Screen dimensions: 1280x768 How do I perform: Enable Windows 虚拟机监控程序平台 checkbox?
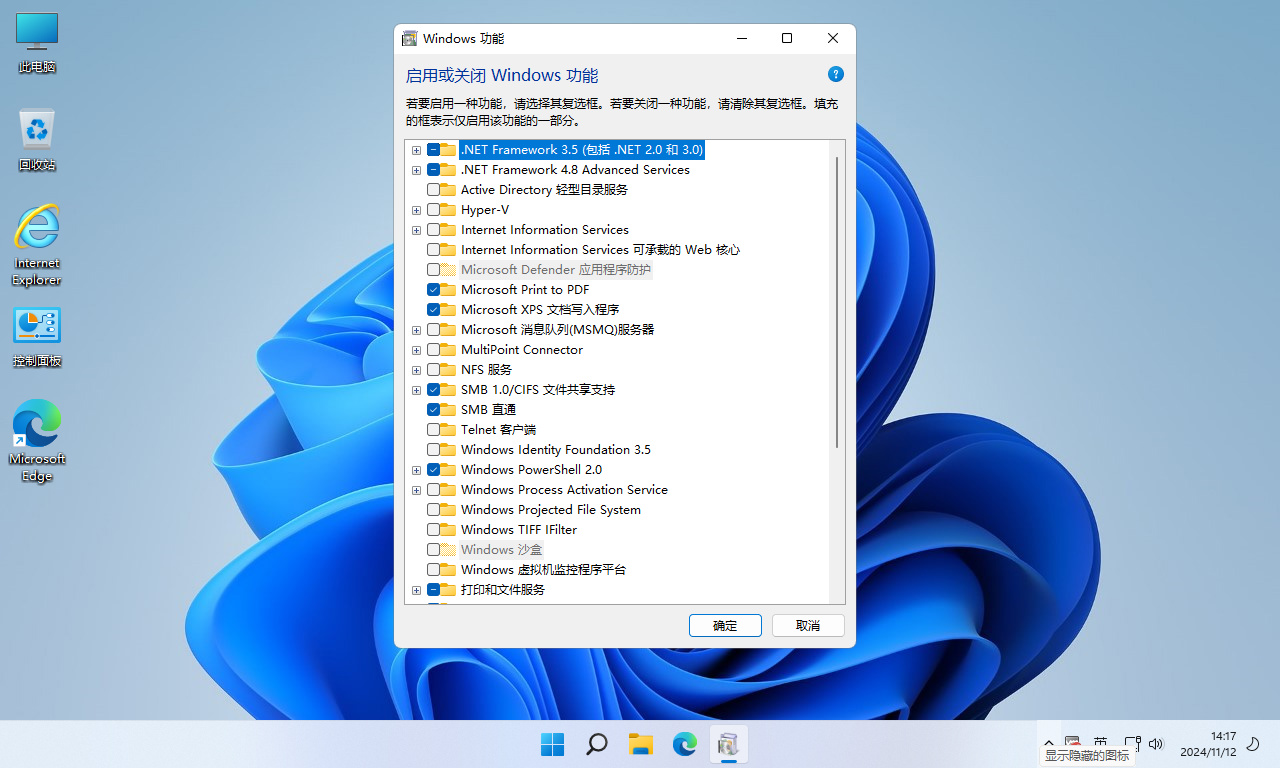pyautogui.click(x=433, y=570)
